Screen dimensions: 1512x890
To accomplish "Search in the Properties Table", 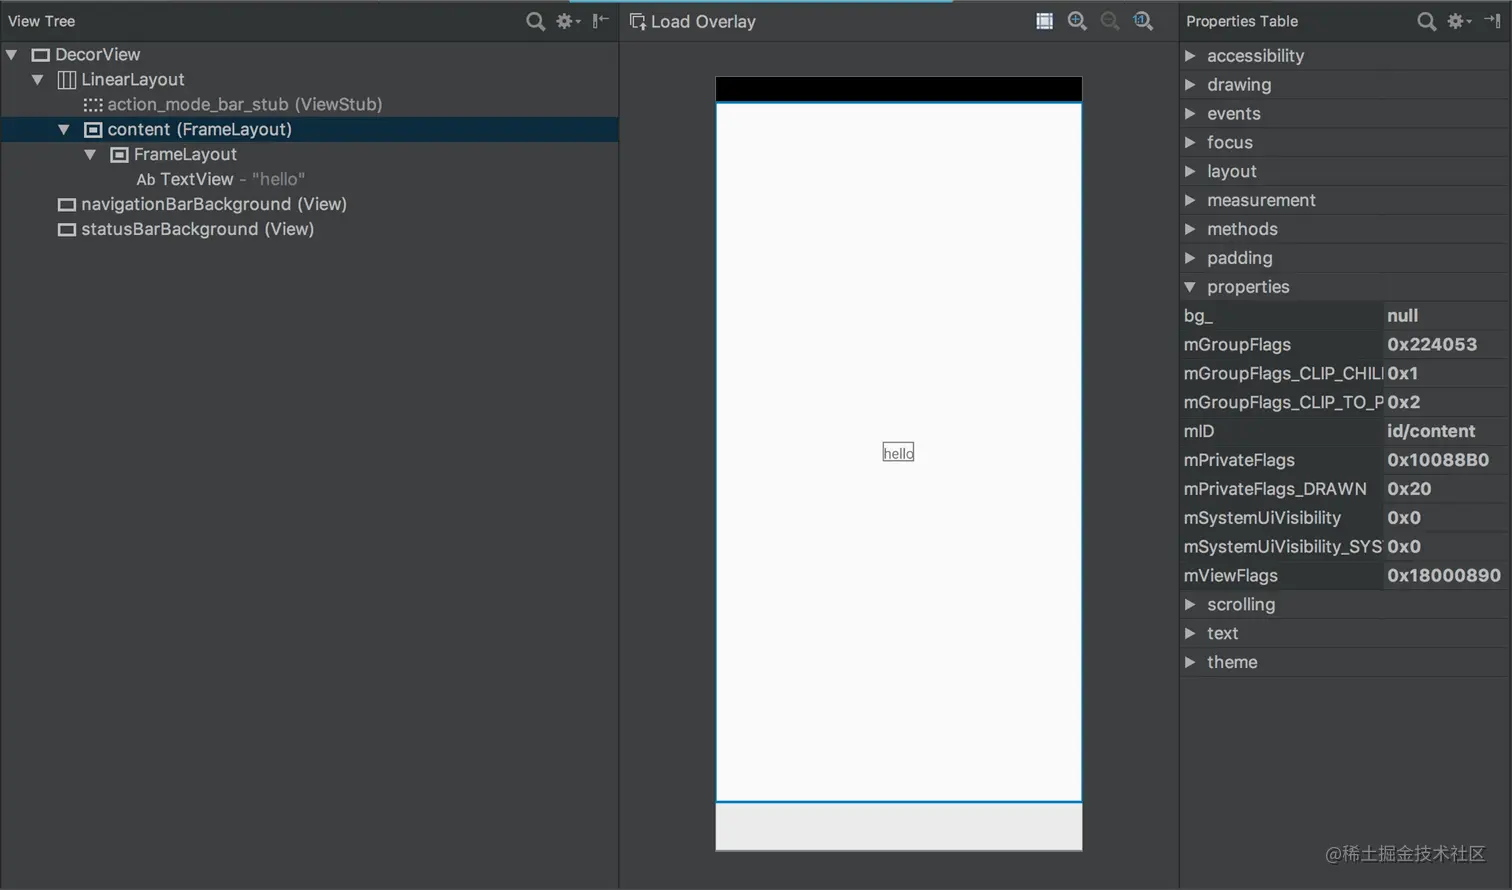I will point(1426,21).
